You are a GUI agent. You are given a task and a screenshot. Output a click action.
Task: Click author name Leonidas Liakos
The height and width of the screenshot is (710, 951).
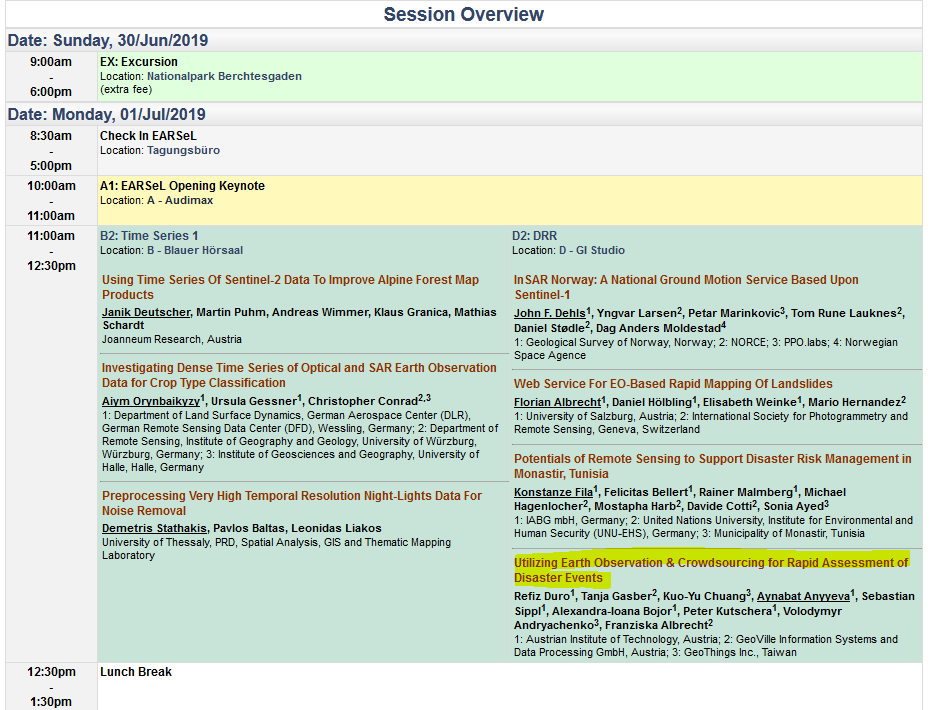point(336,528)
